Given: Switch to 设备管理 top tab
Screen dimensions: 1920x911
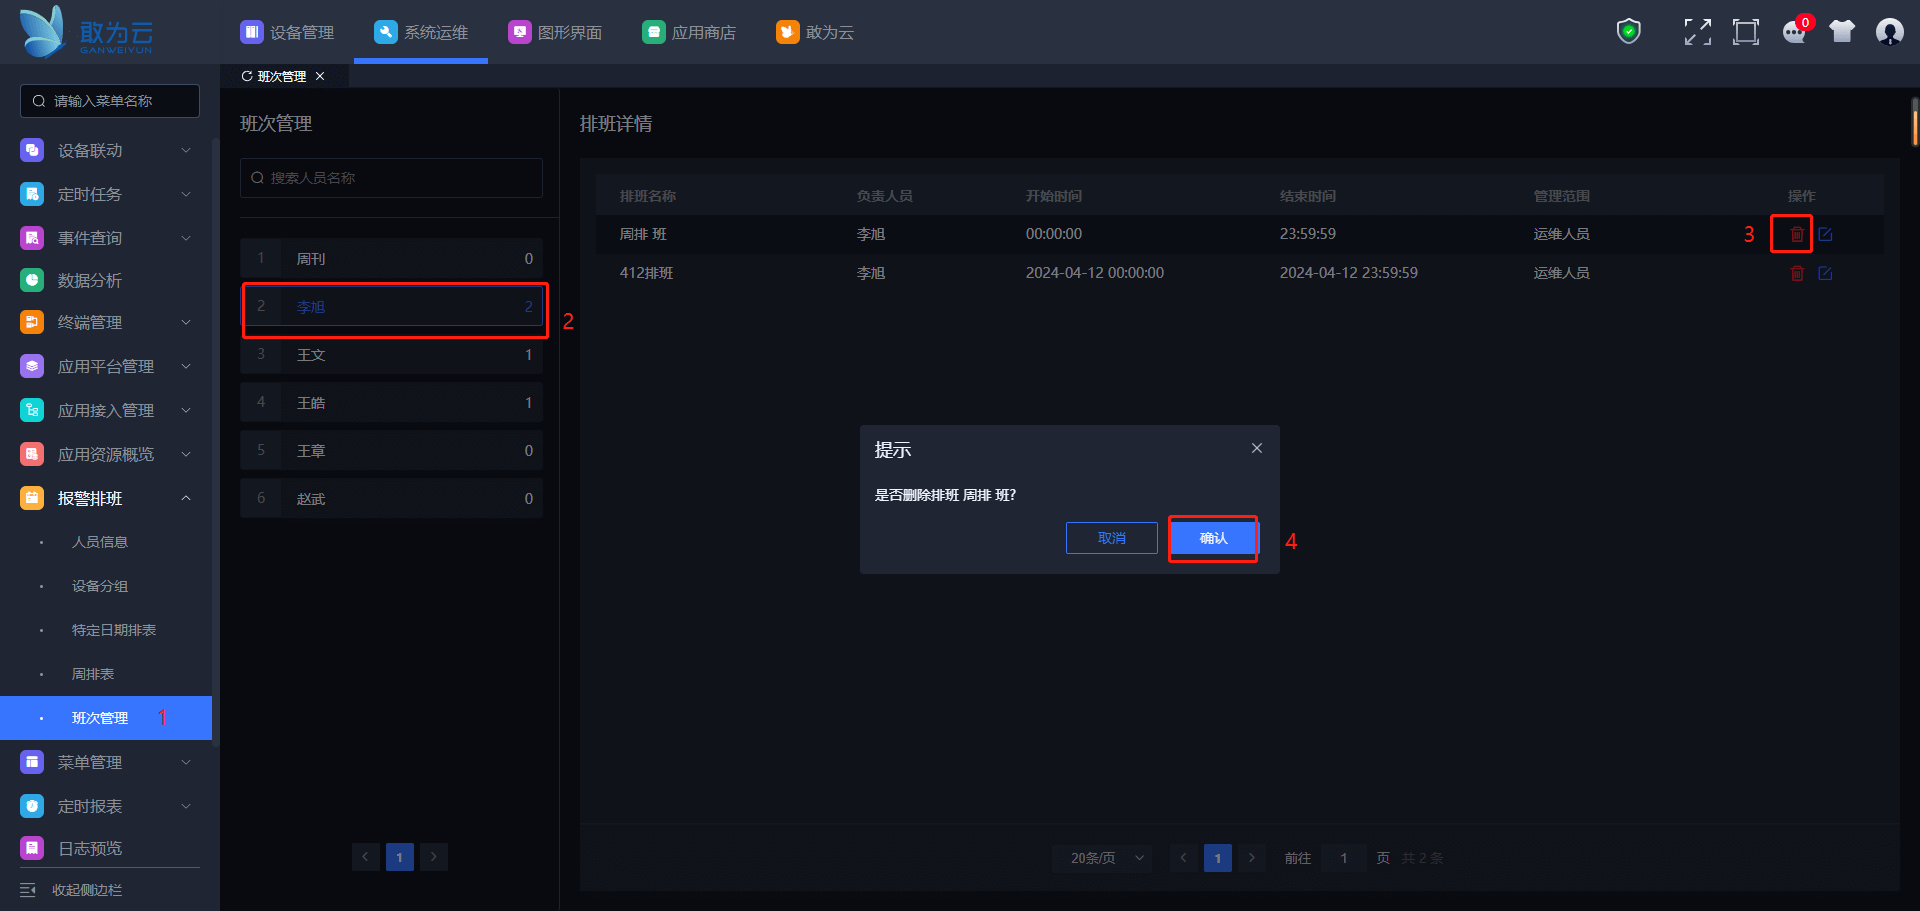Looking at the screenshot, I should [288, 32].
